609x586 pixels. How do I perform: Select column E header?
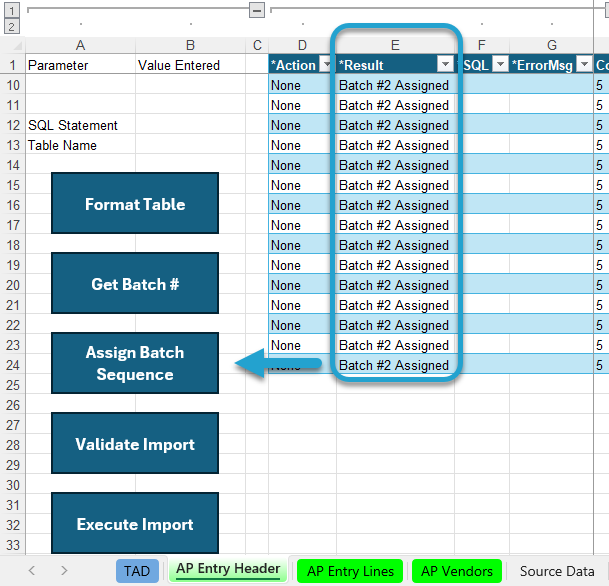[395, 45]
